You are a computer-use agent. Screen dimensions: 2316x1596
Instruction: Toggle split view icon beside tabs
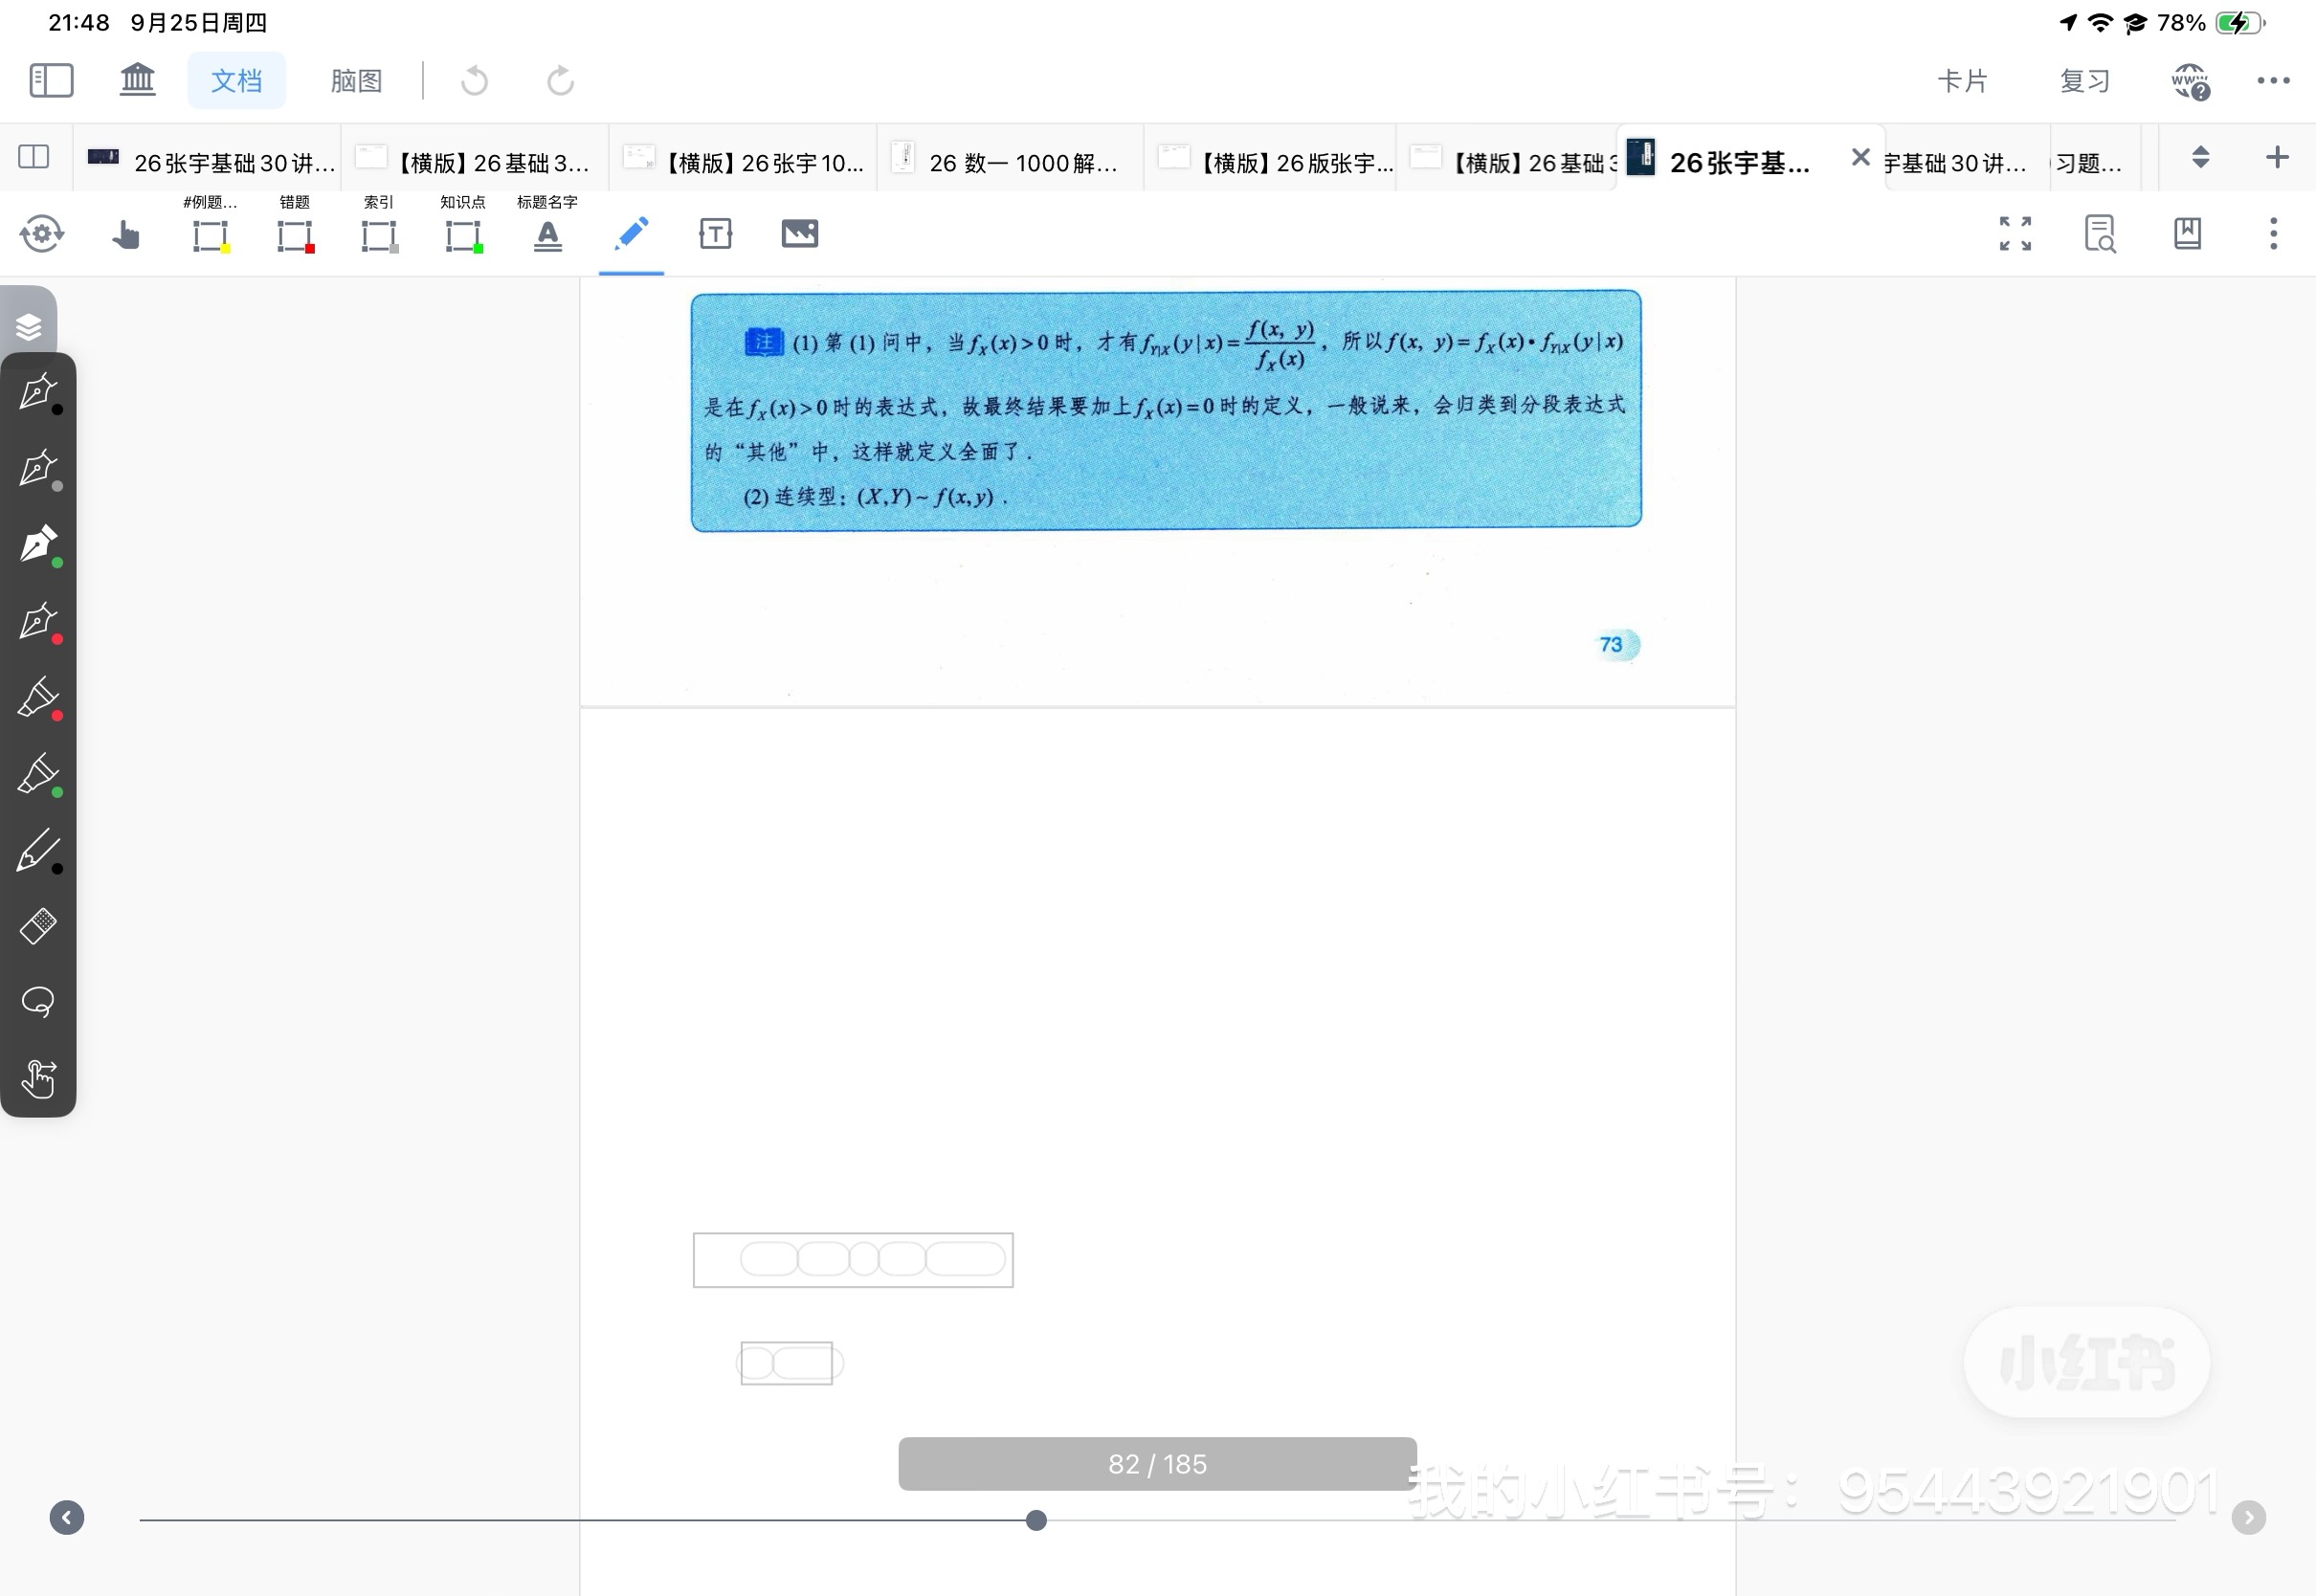click(34, 157)
